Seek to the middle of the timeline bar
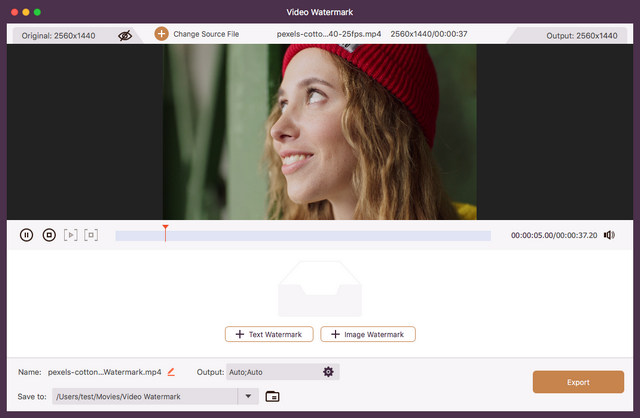Screen dimensions: 640x418 302,236
